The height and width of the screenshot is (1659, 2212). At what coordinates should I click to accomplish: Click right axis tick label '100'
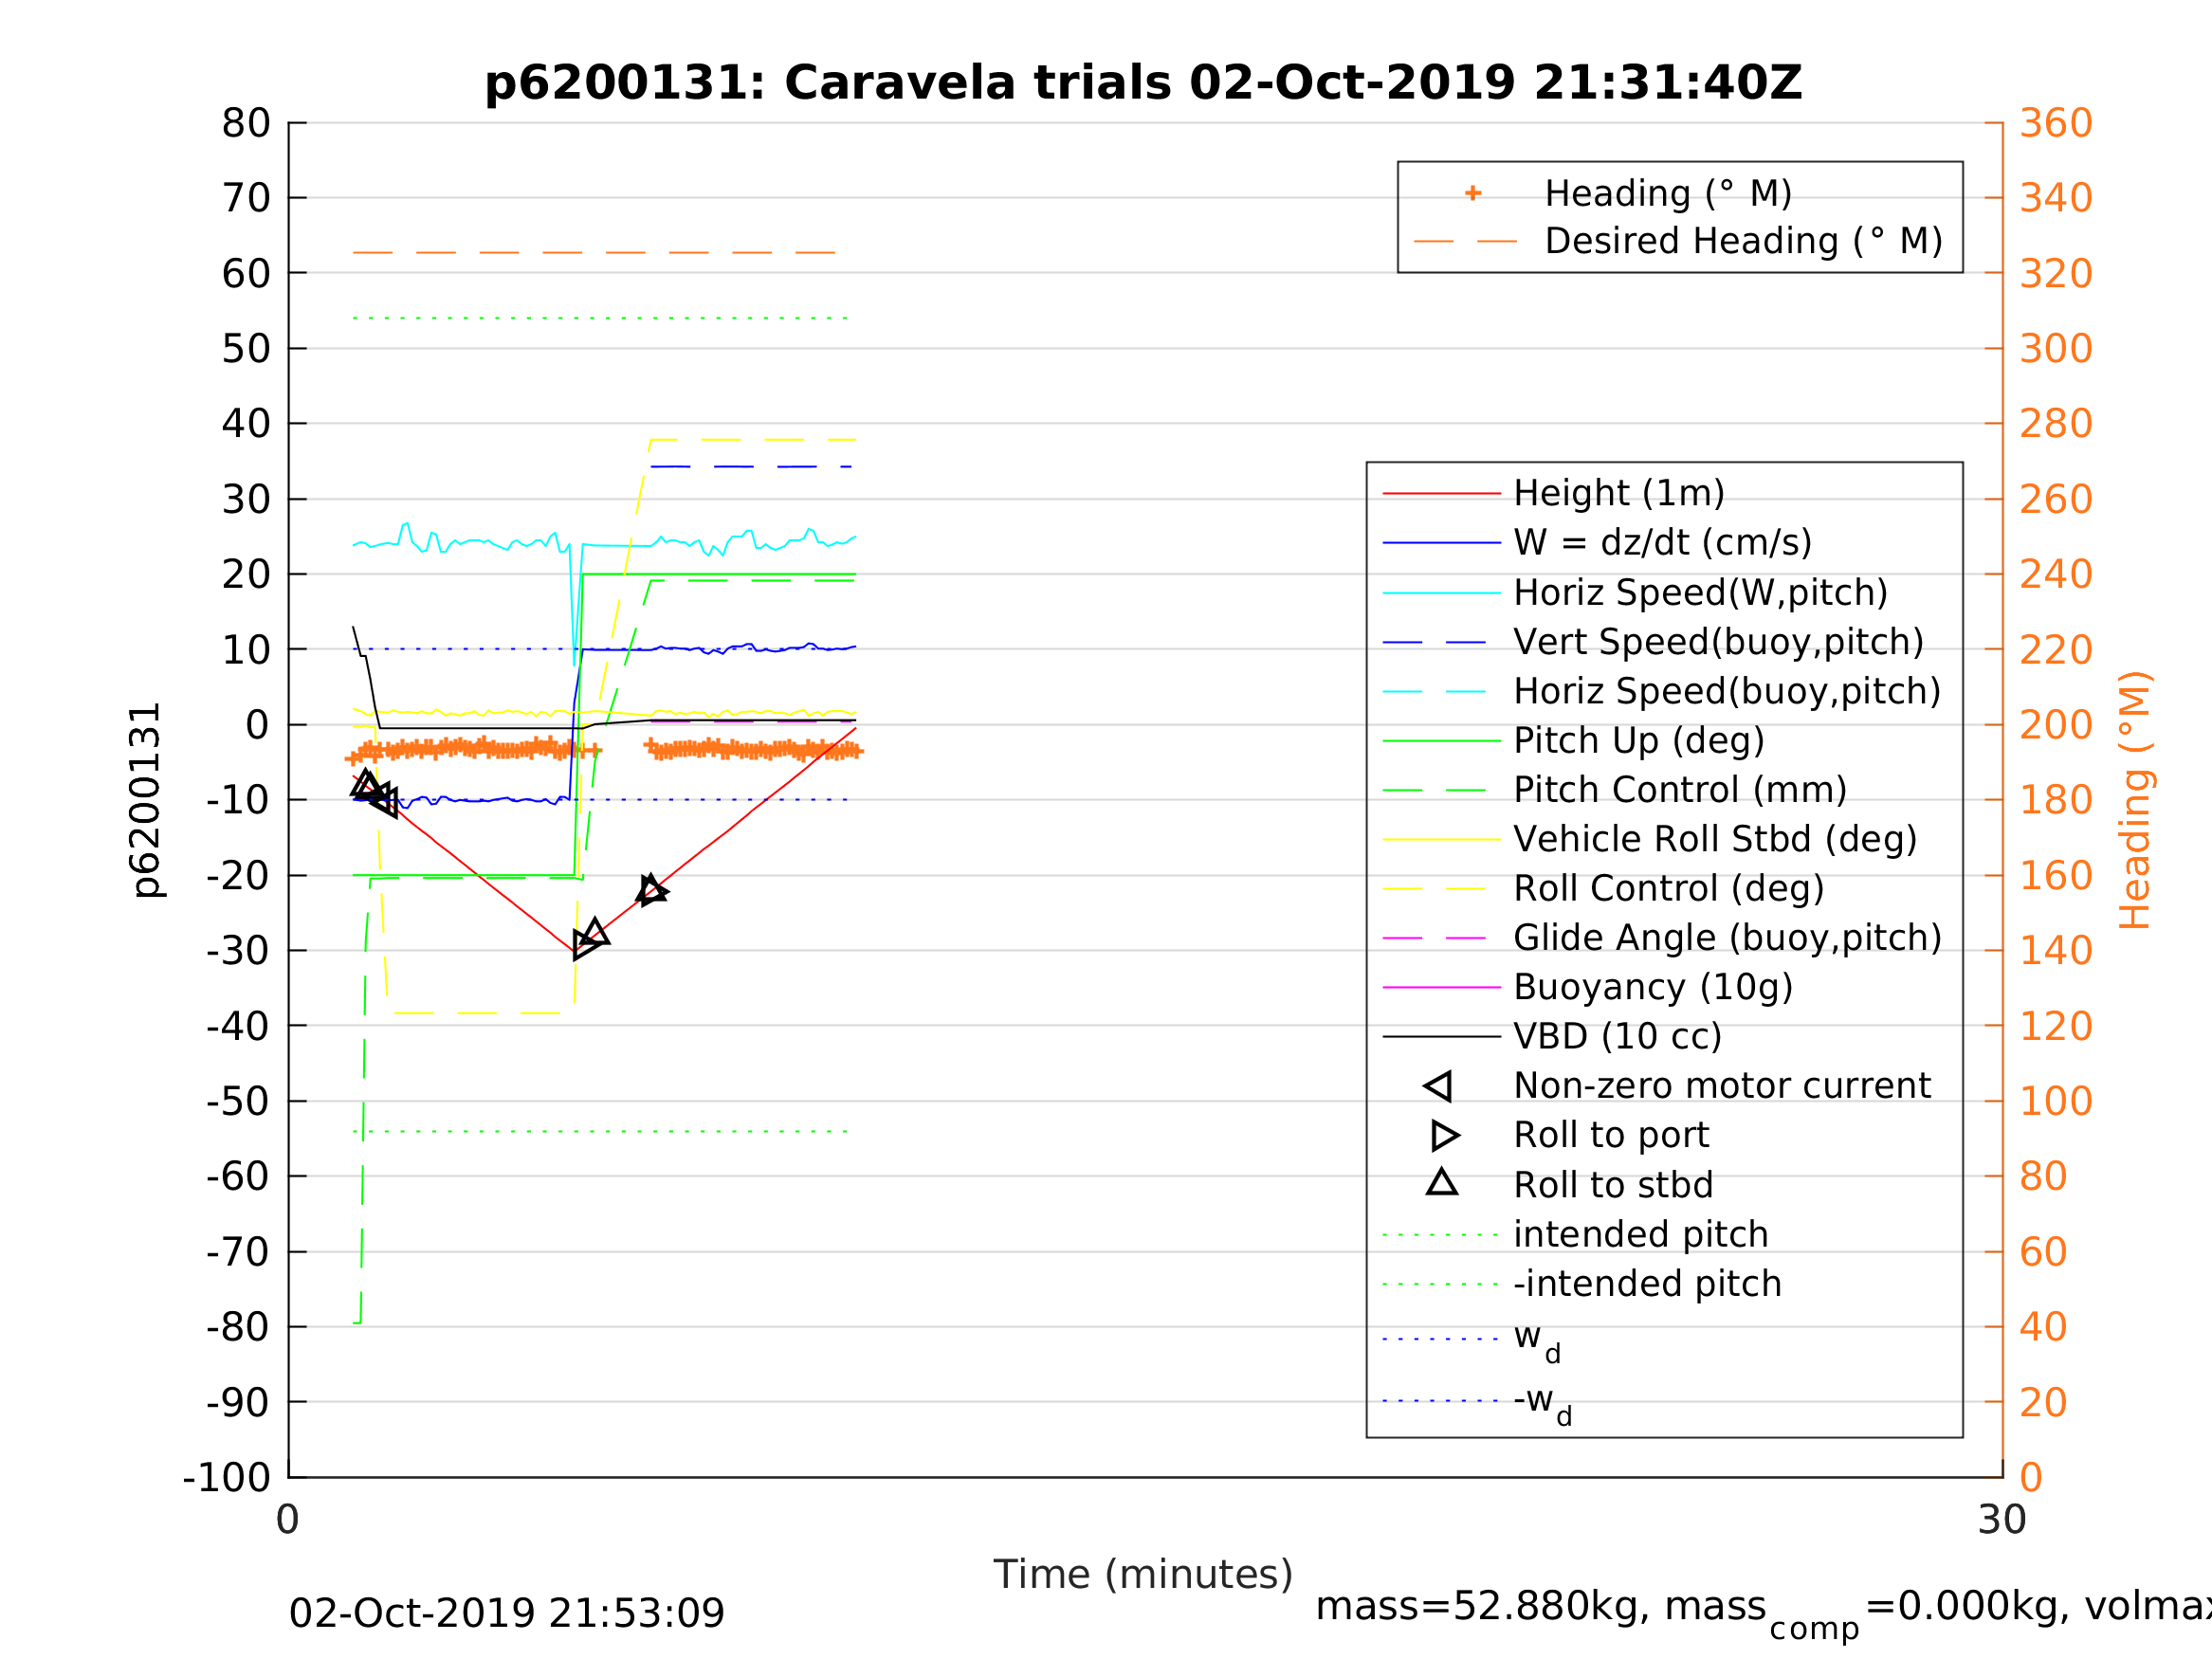(x=2056, y=1101)
